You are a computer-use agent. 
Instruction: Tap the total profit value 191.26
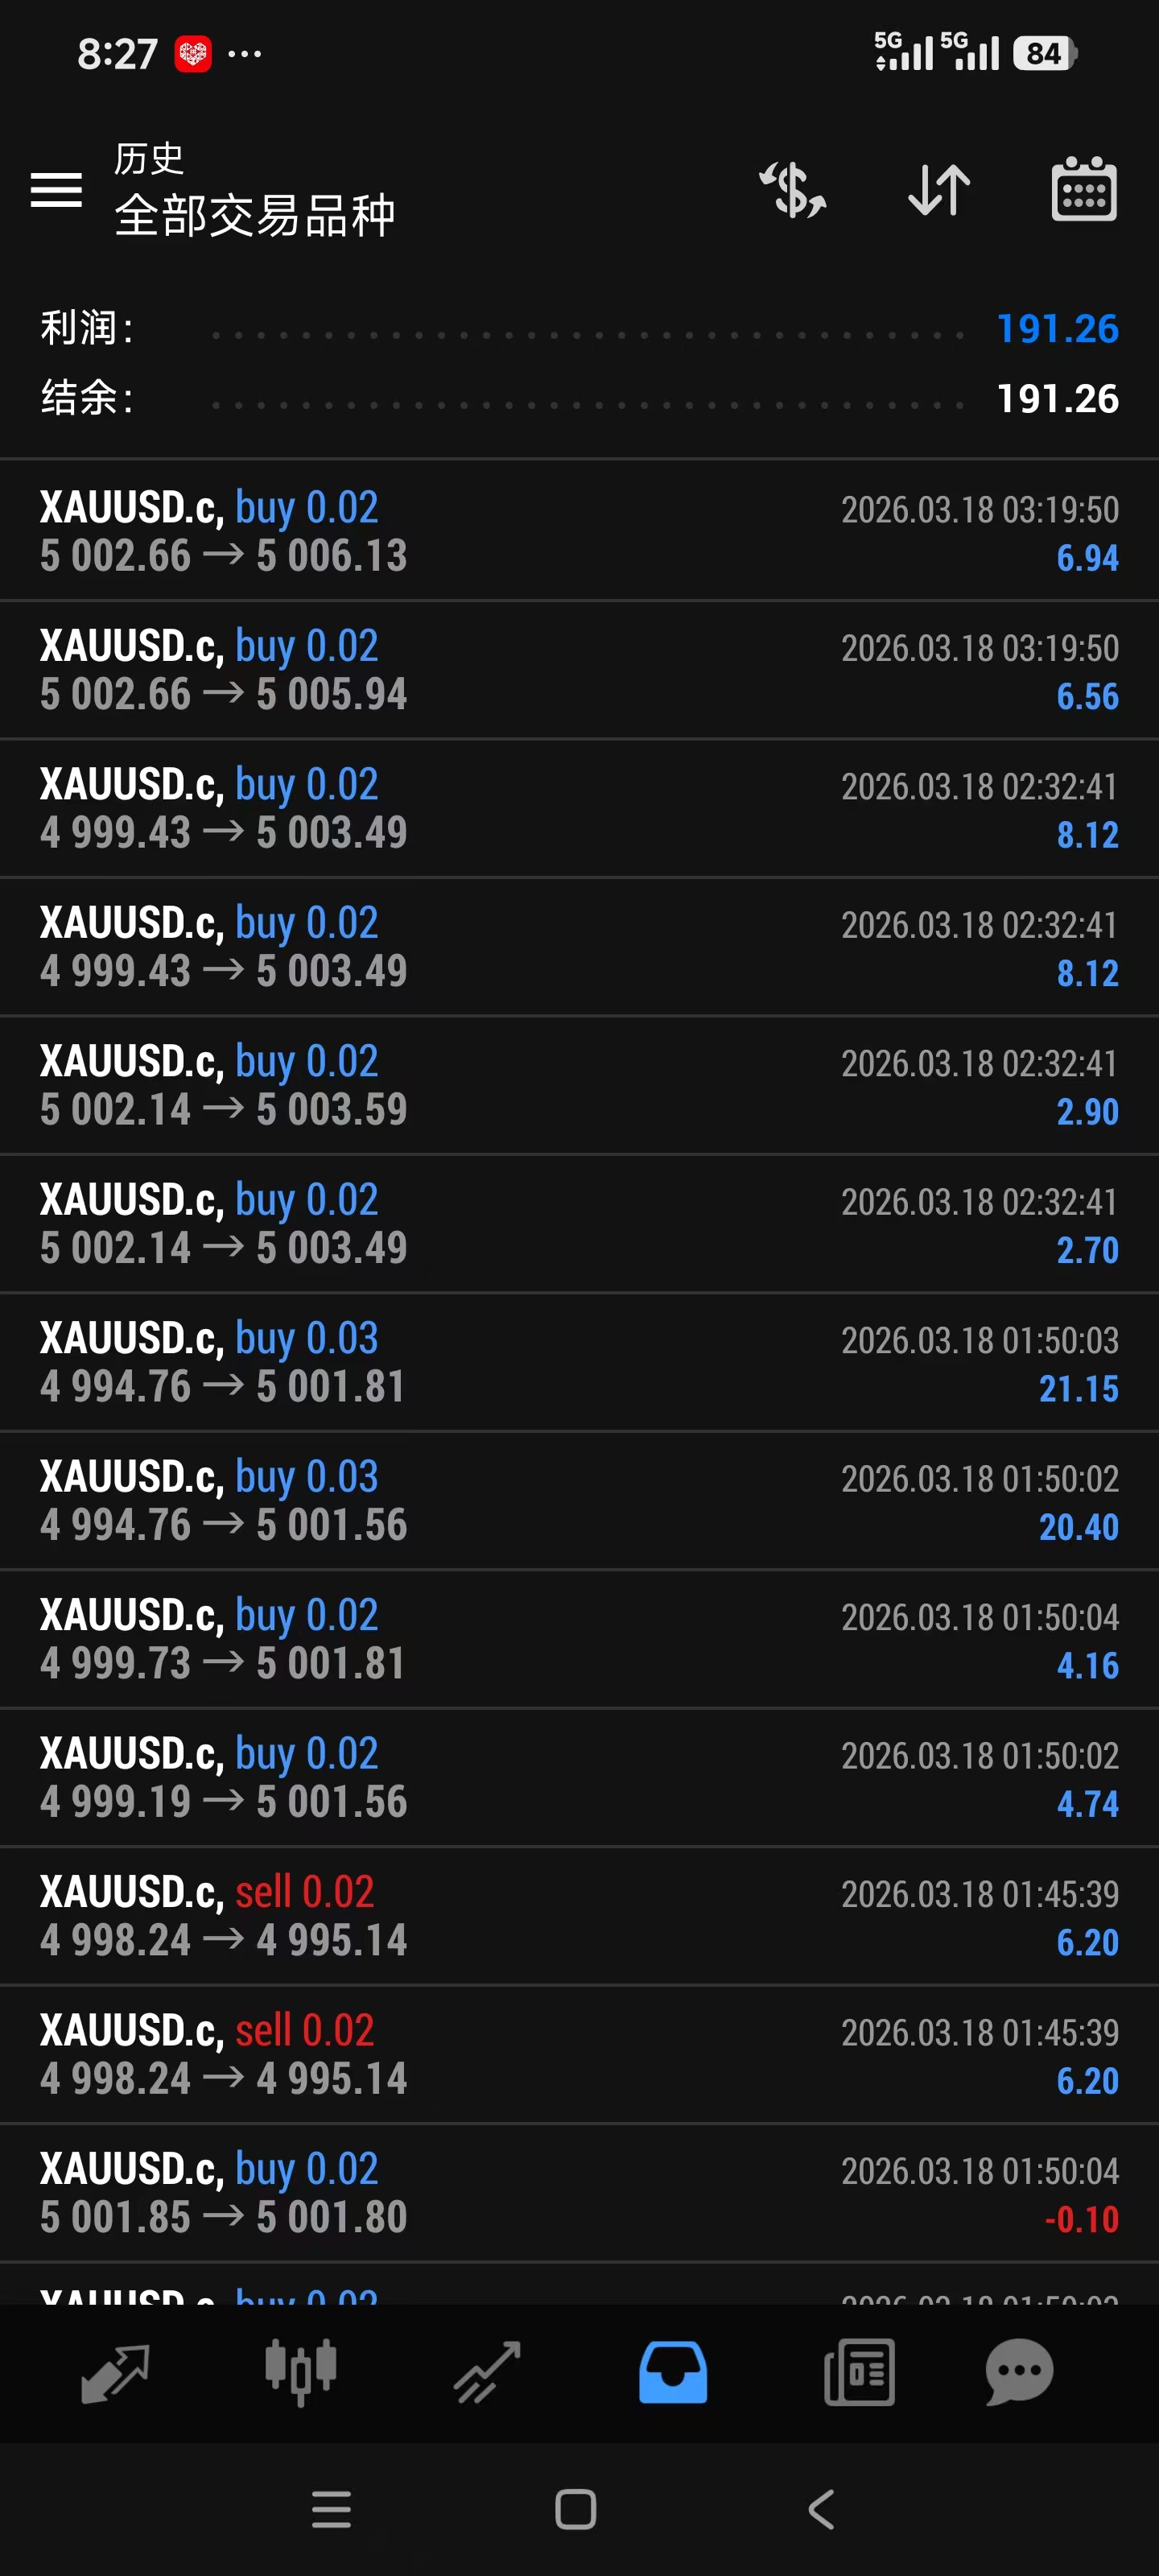pos(1057,328)
